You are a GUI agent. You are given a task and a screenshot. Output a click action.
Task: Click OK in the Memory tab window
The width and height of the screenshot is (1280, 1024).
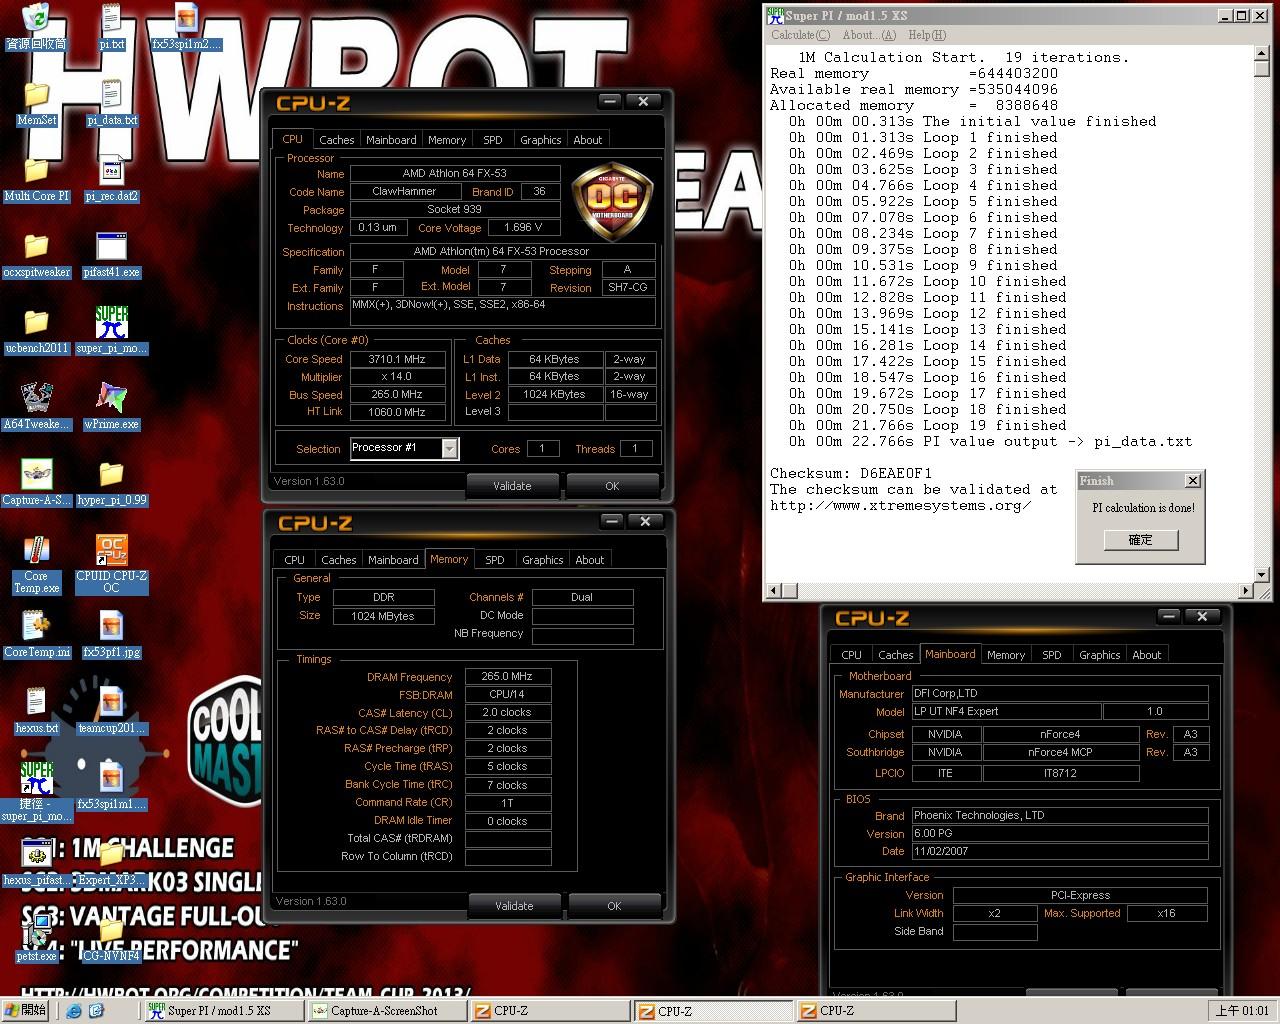(x=614, y=906)
